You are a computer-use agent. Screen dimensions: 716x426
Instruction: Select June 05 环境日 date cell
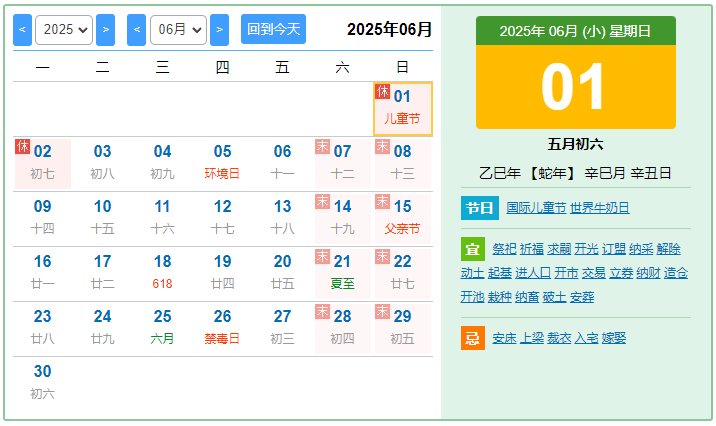click(222, 163)
